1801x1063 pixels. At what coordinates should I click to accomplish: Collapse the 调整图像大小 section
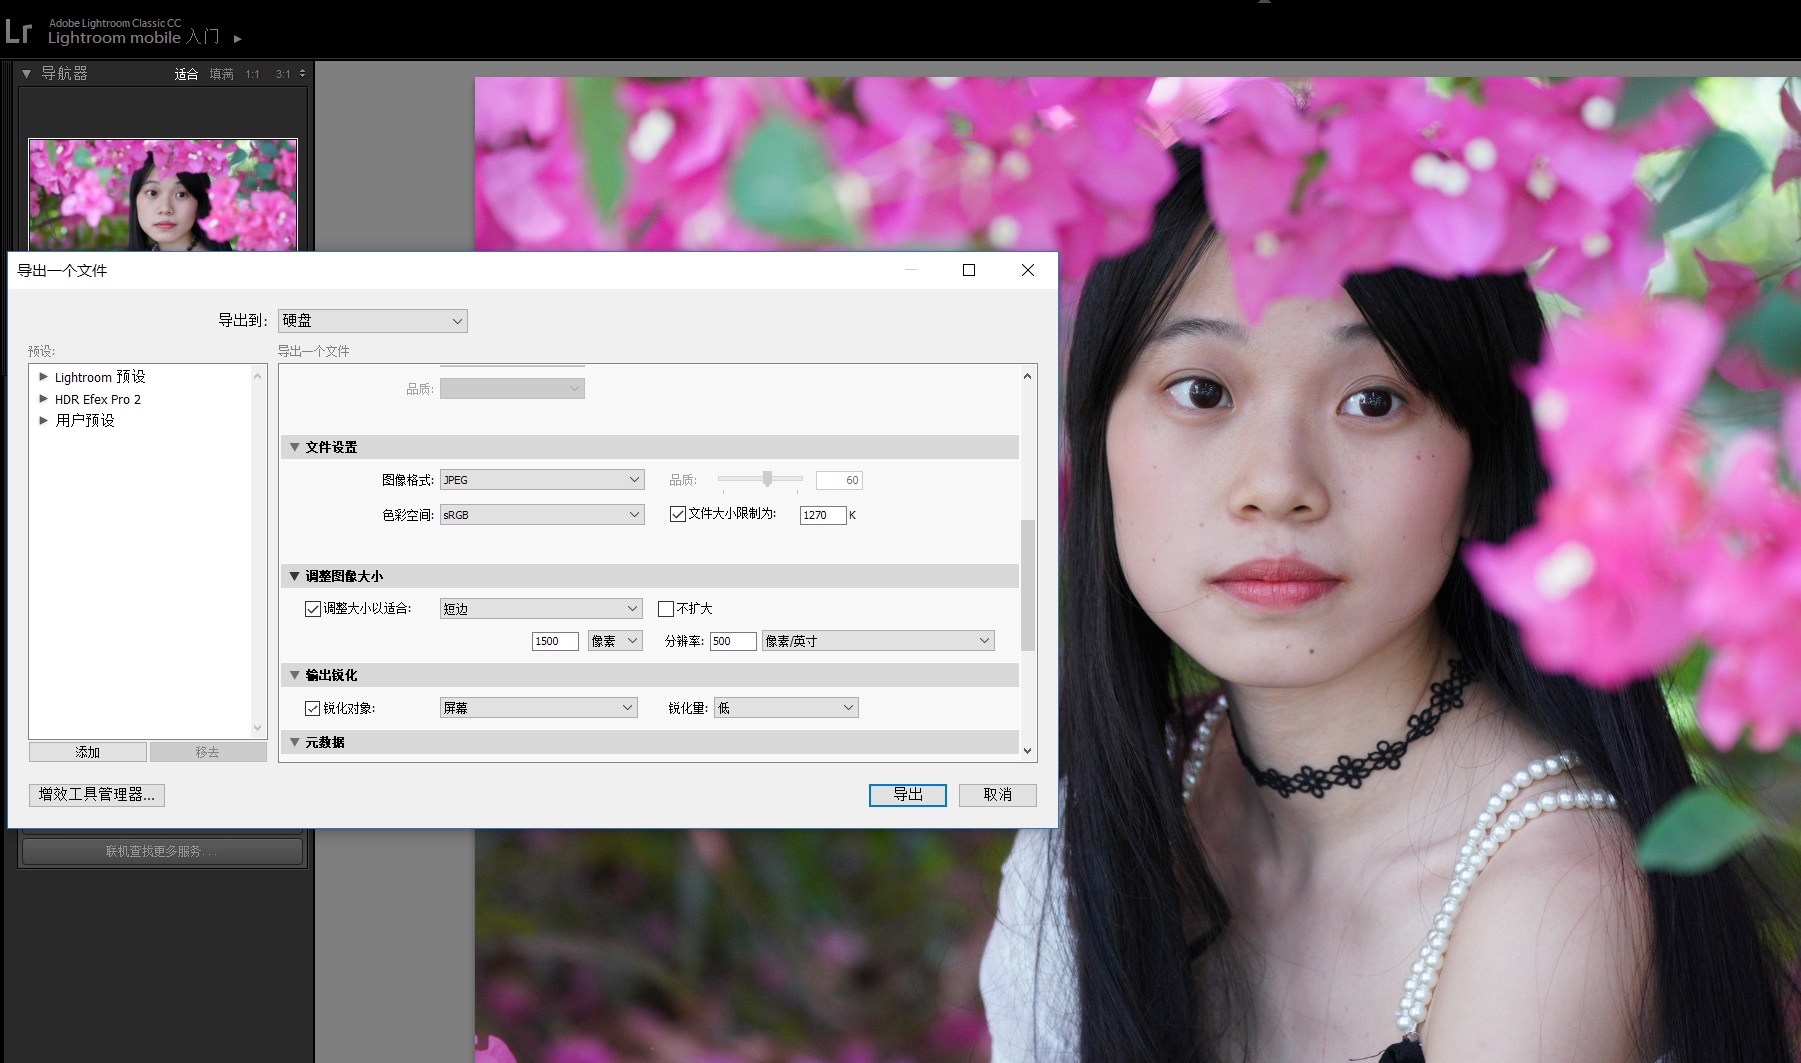tap(294, 576)
